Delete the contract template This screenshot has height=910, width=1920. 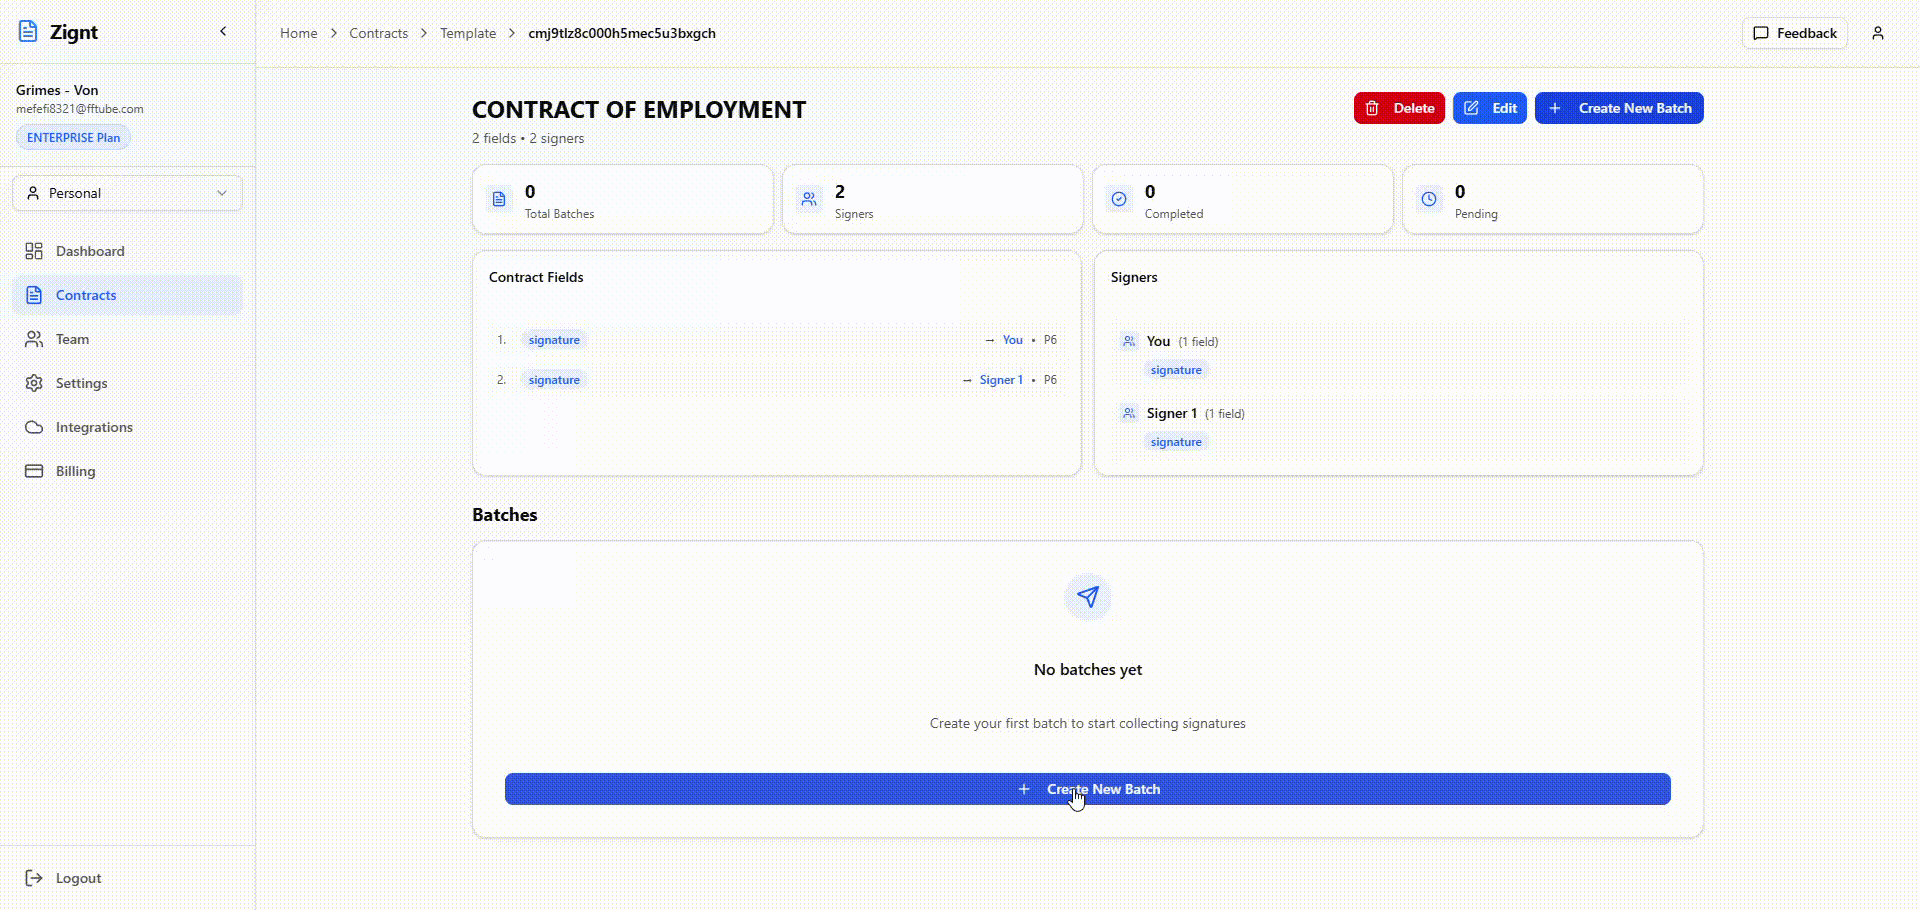[1398, 108]
